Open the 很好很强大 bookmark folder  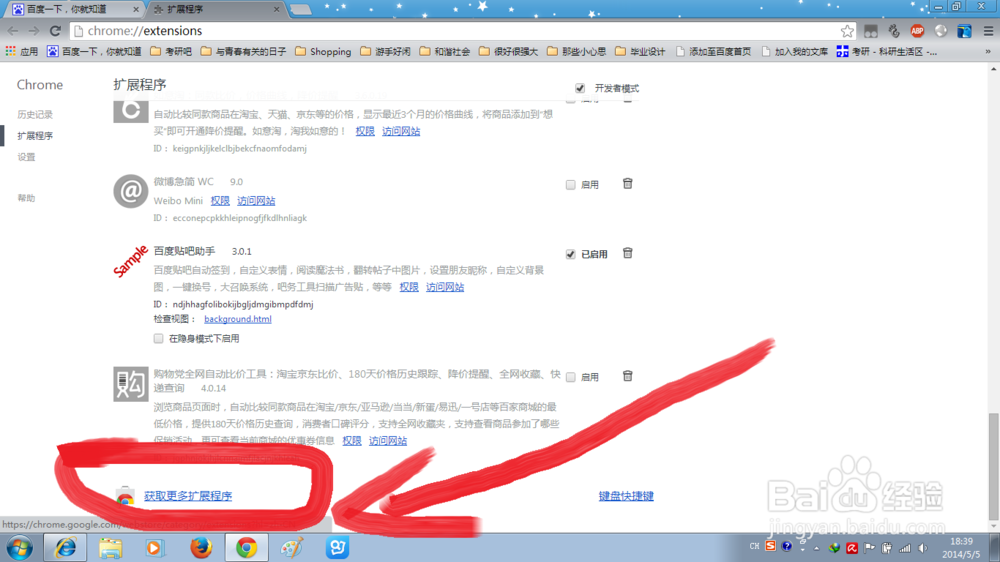pos(508,51)
